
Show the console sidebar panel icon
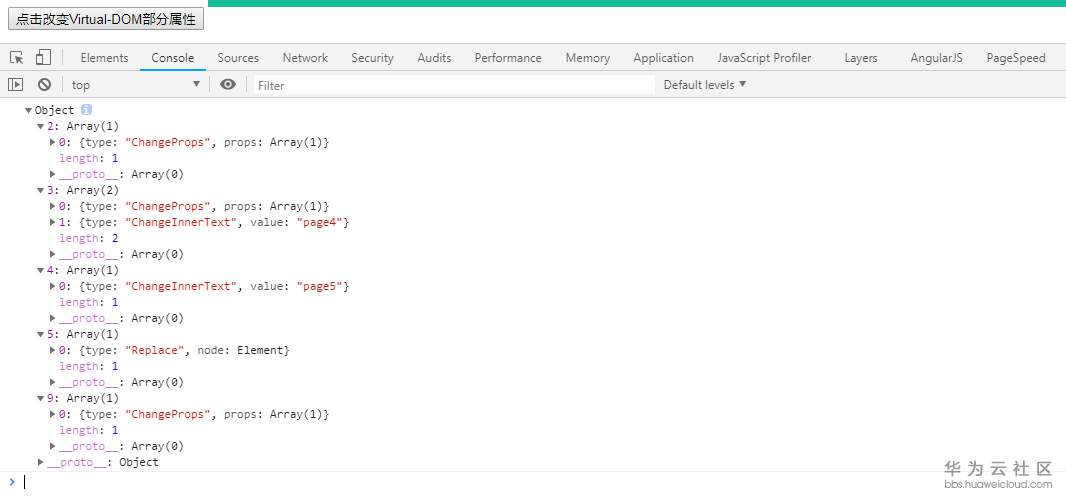[x=16, y=85]
